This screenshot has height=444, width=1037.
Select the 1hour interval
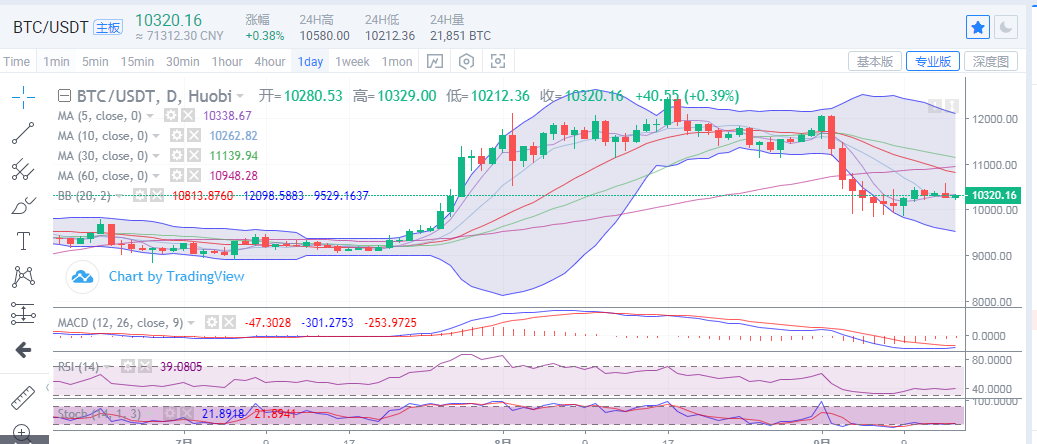click(227, 62)
